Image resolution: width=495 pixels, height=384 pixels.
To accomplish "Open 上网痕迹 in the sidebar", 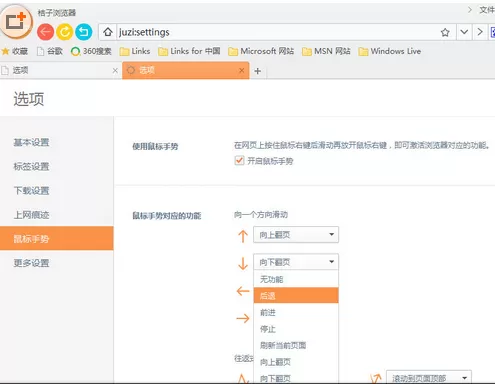I will coord(31,215).
